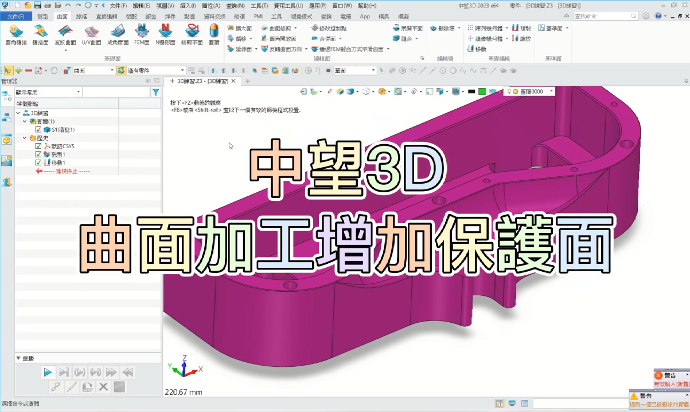Viewport: 690px width, 412px height.
Task: Switch to the 曲面 ribbon tab
Action: click(x=63, y=17)
